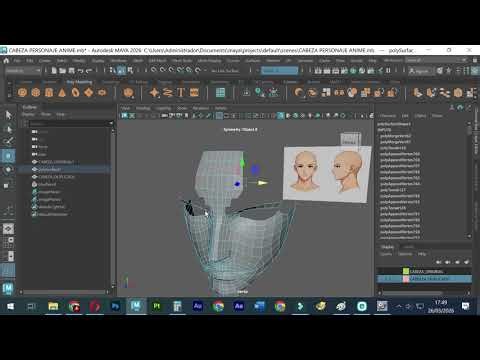Image resolution: width=480 pixels, height=360 pixels.
Task: Click the face reference image plane in viewport
Action: [327, 174]
